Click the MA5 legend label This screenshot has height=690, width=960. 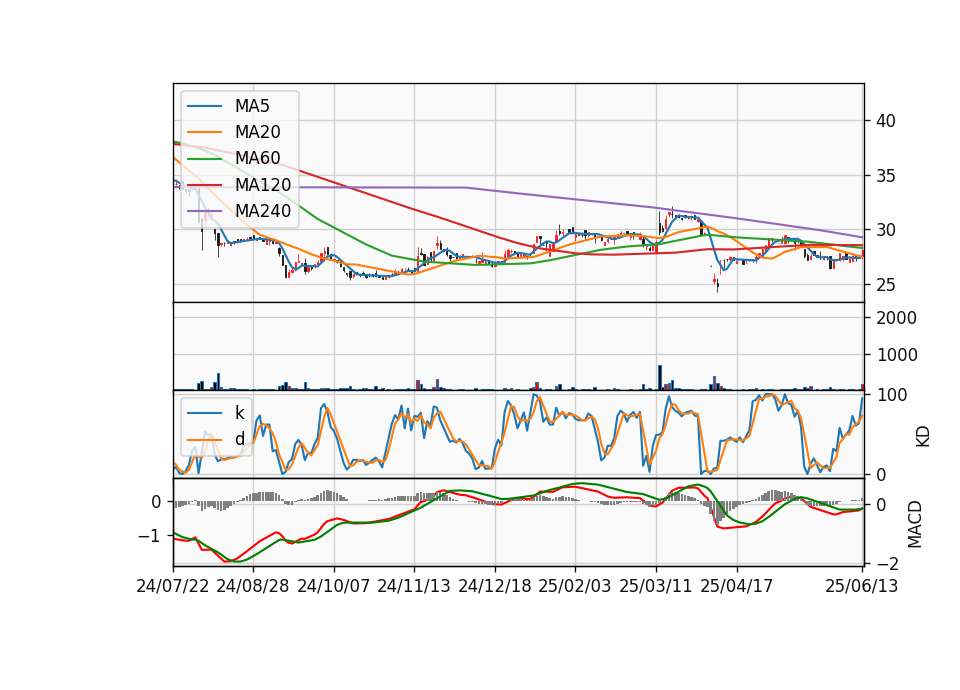tap(252, 106)
